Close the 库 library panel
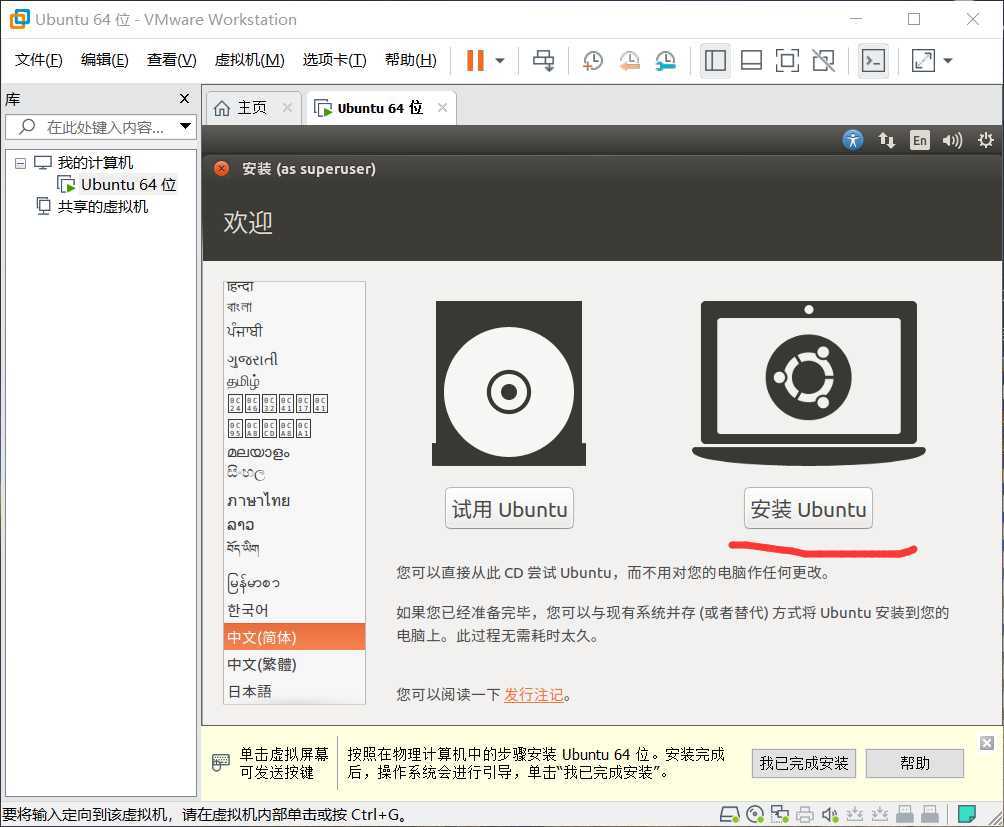Image resolution: width=1004 pixels, height=827 pixels. point(184,99)
